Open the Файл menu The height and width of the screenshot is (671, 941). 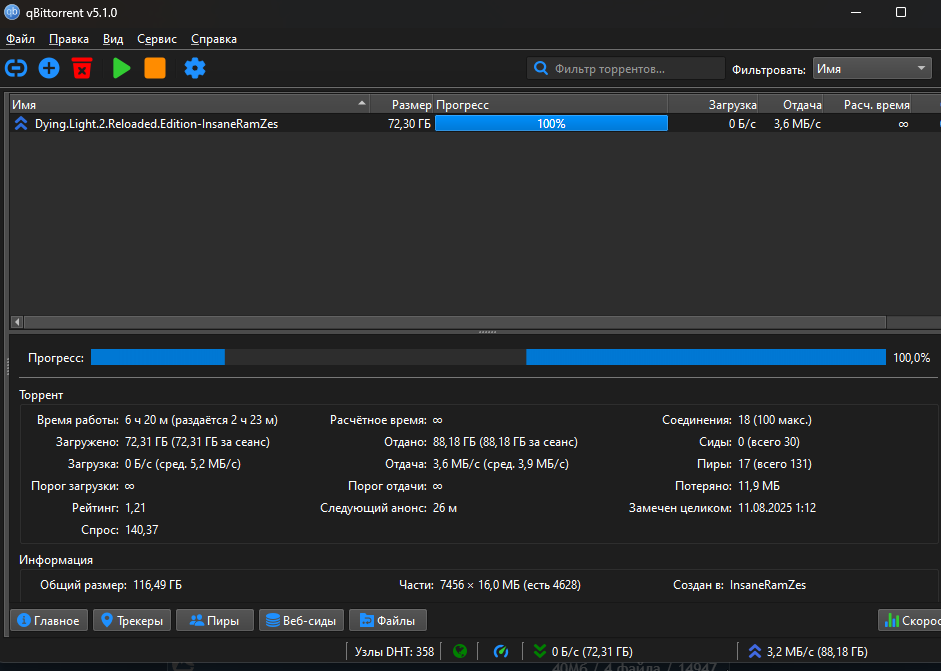[20, 39]
